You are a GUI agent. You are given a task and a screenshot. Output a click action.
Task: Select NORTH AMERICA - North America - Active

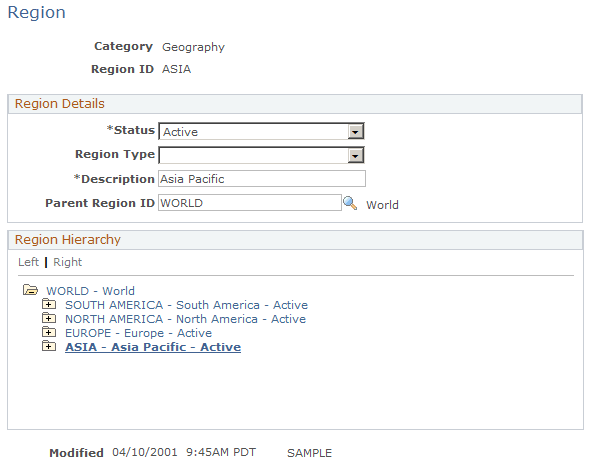pyautogui.click(x=185, y=319)
